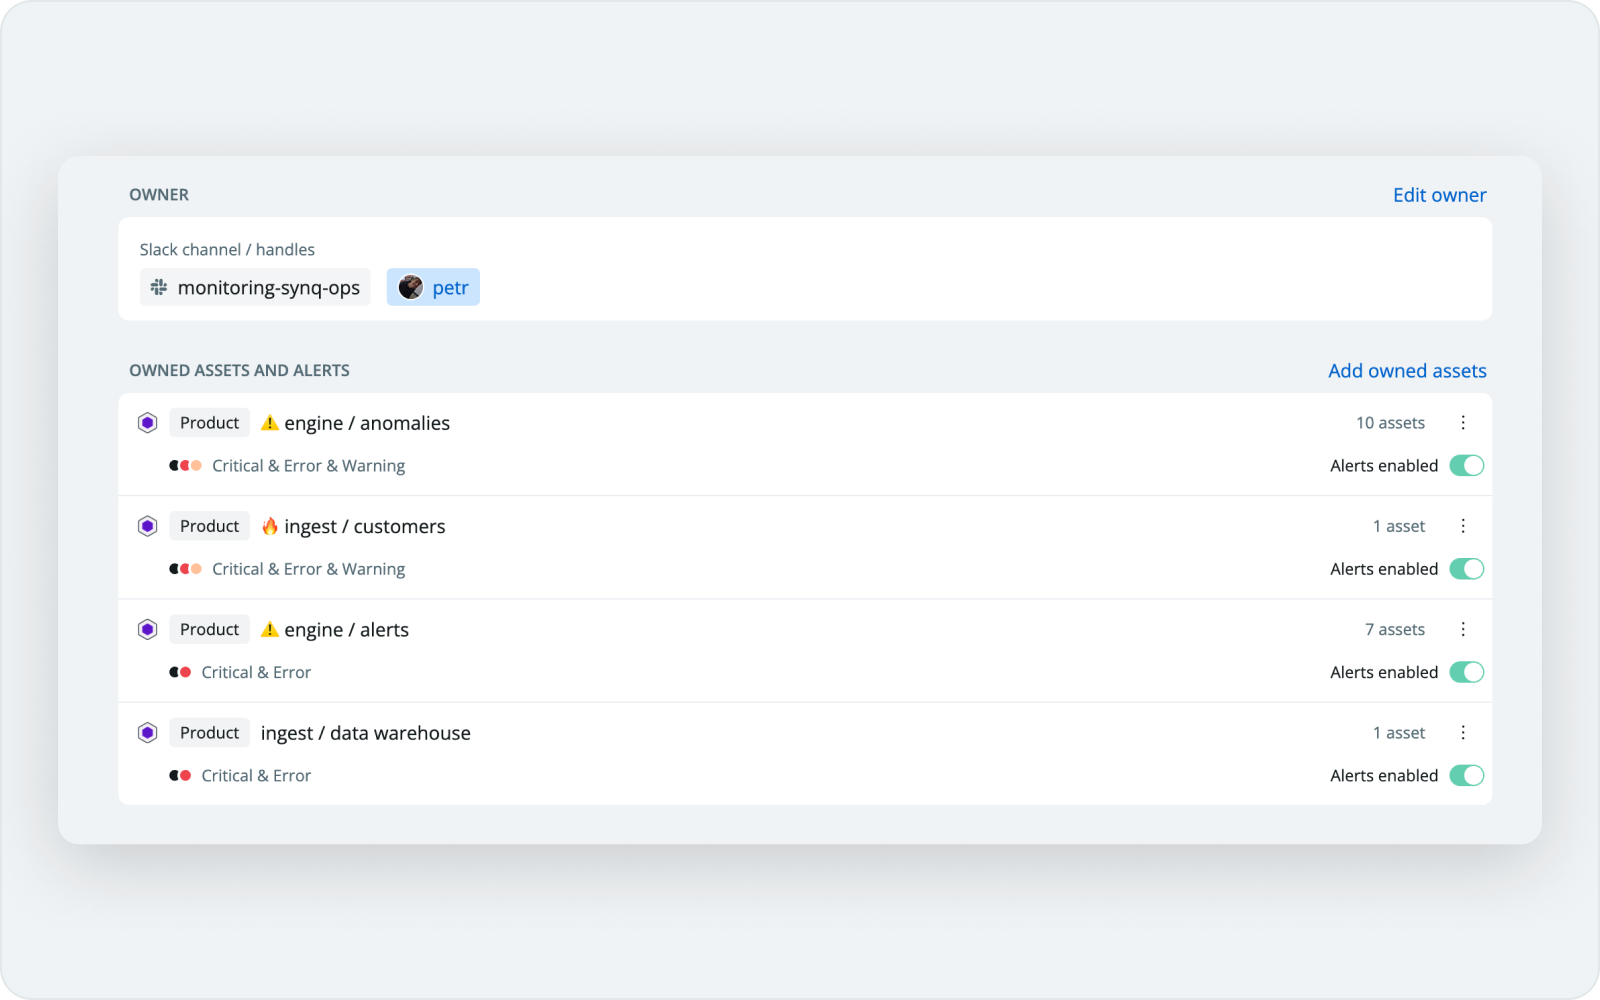Select the hexagon icon beside engine / anomalies
Viewport: 1600px width, 1000px height.
click(147, 422)
